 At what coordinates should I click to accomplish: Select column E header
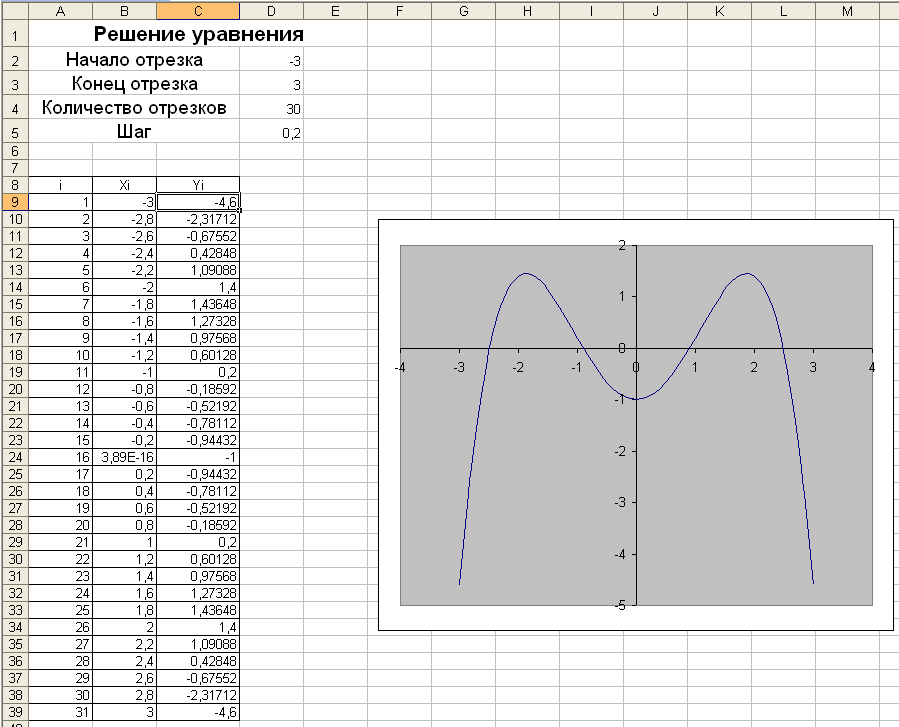335,11
